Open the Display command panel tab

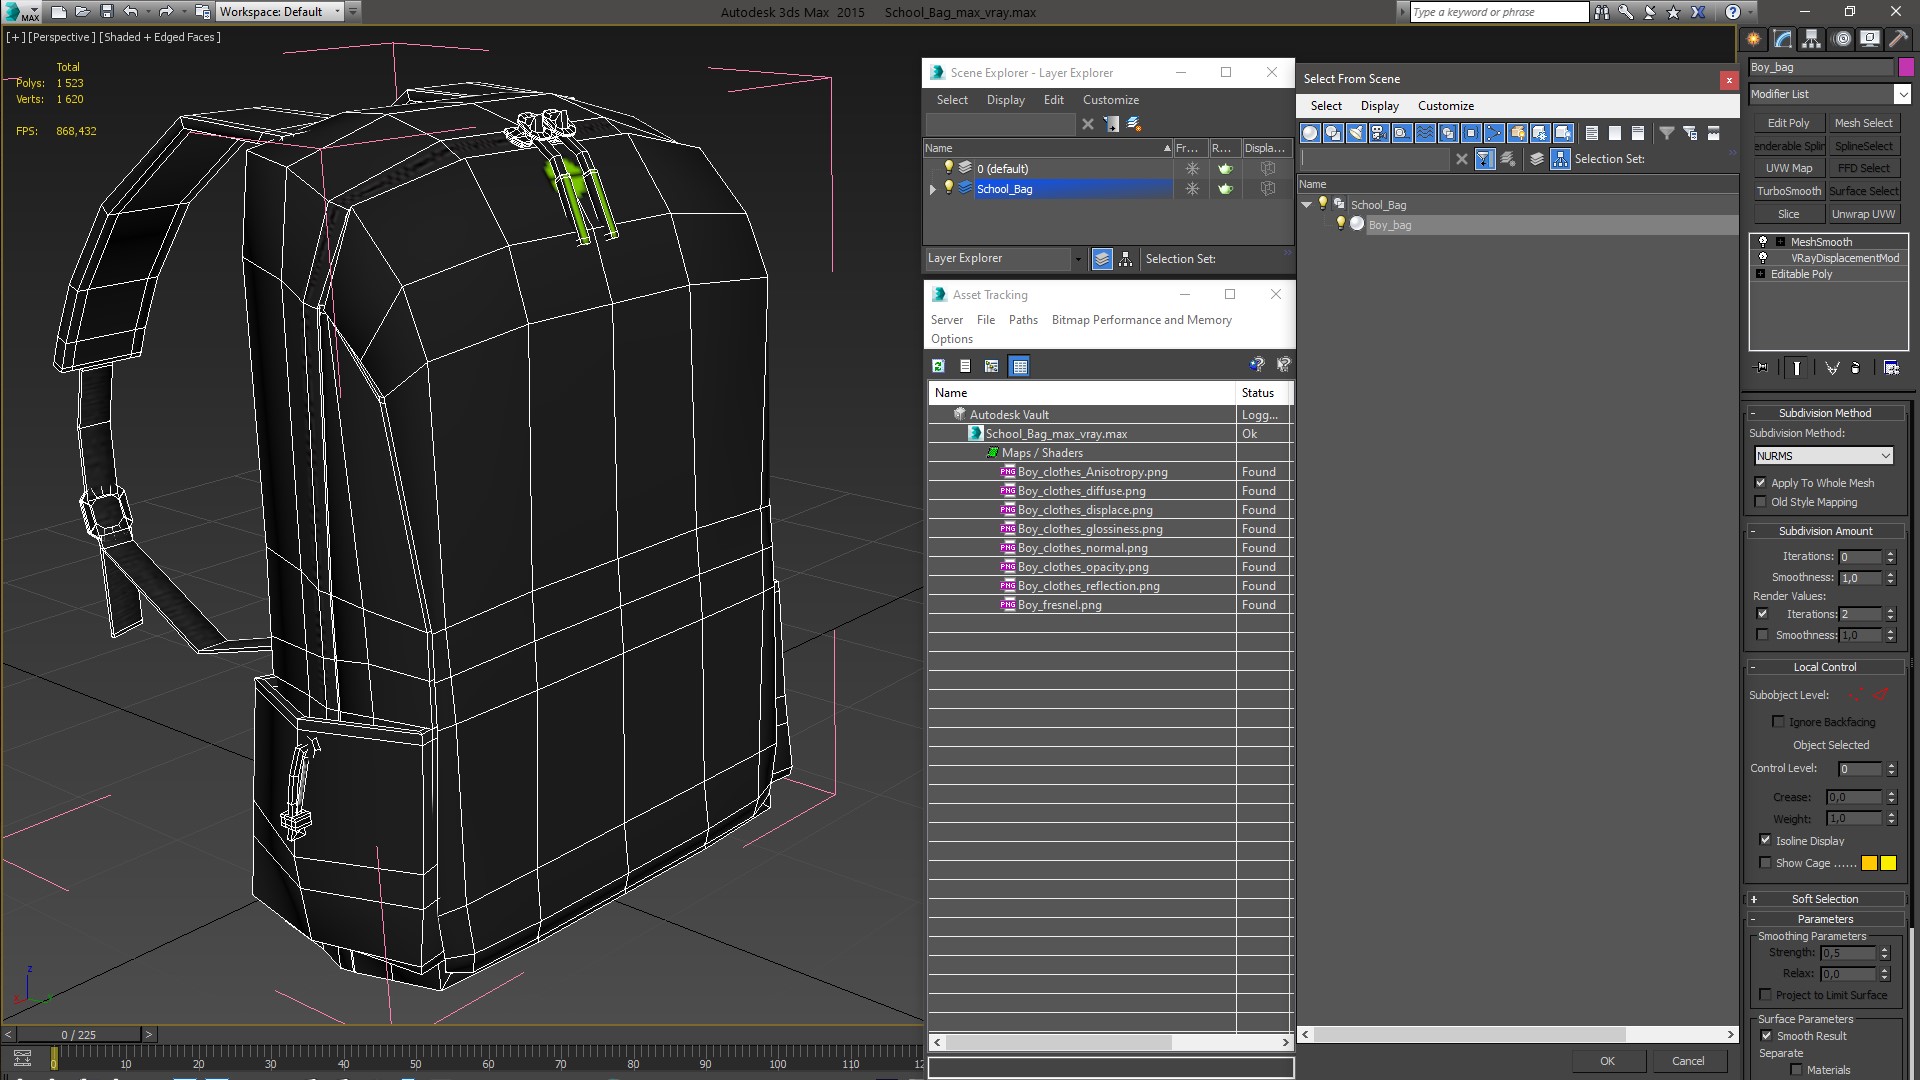(x=1870, y=39)
